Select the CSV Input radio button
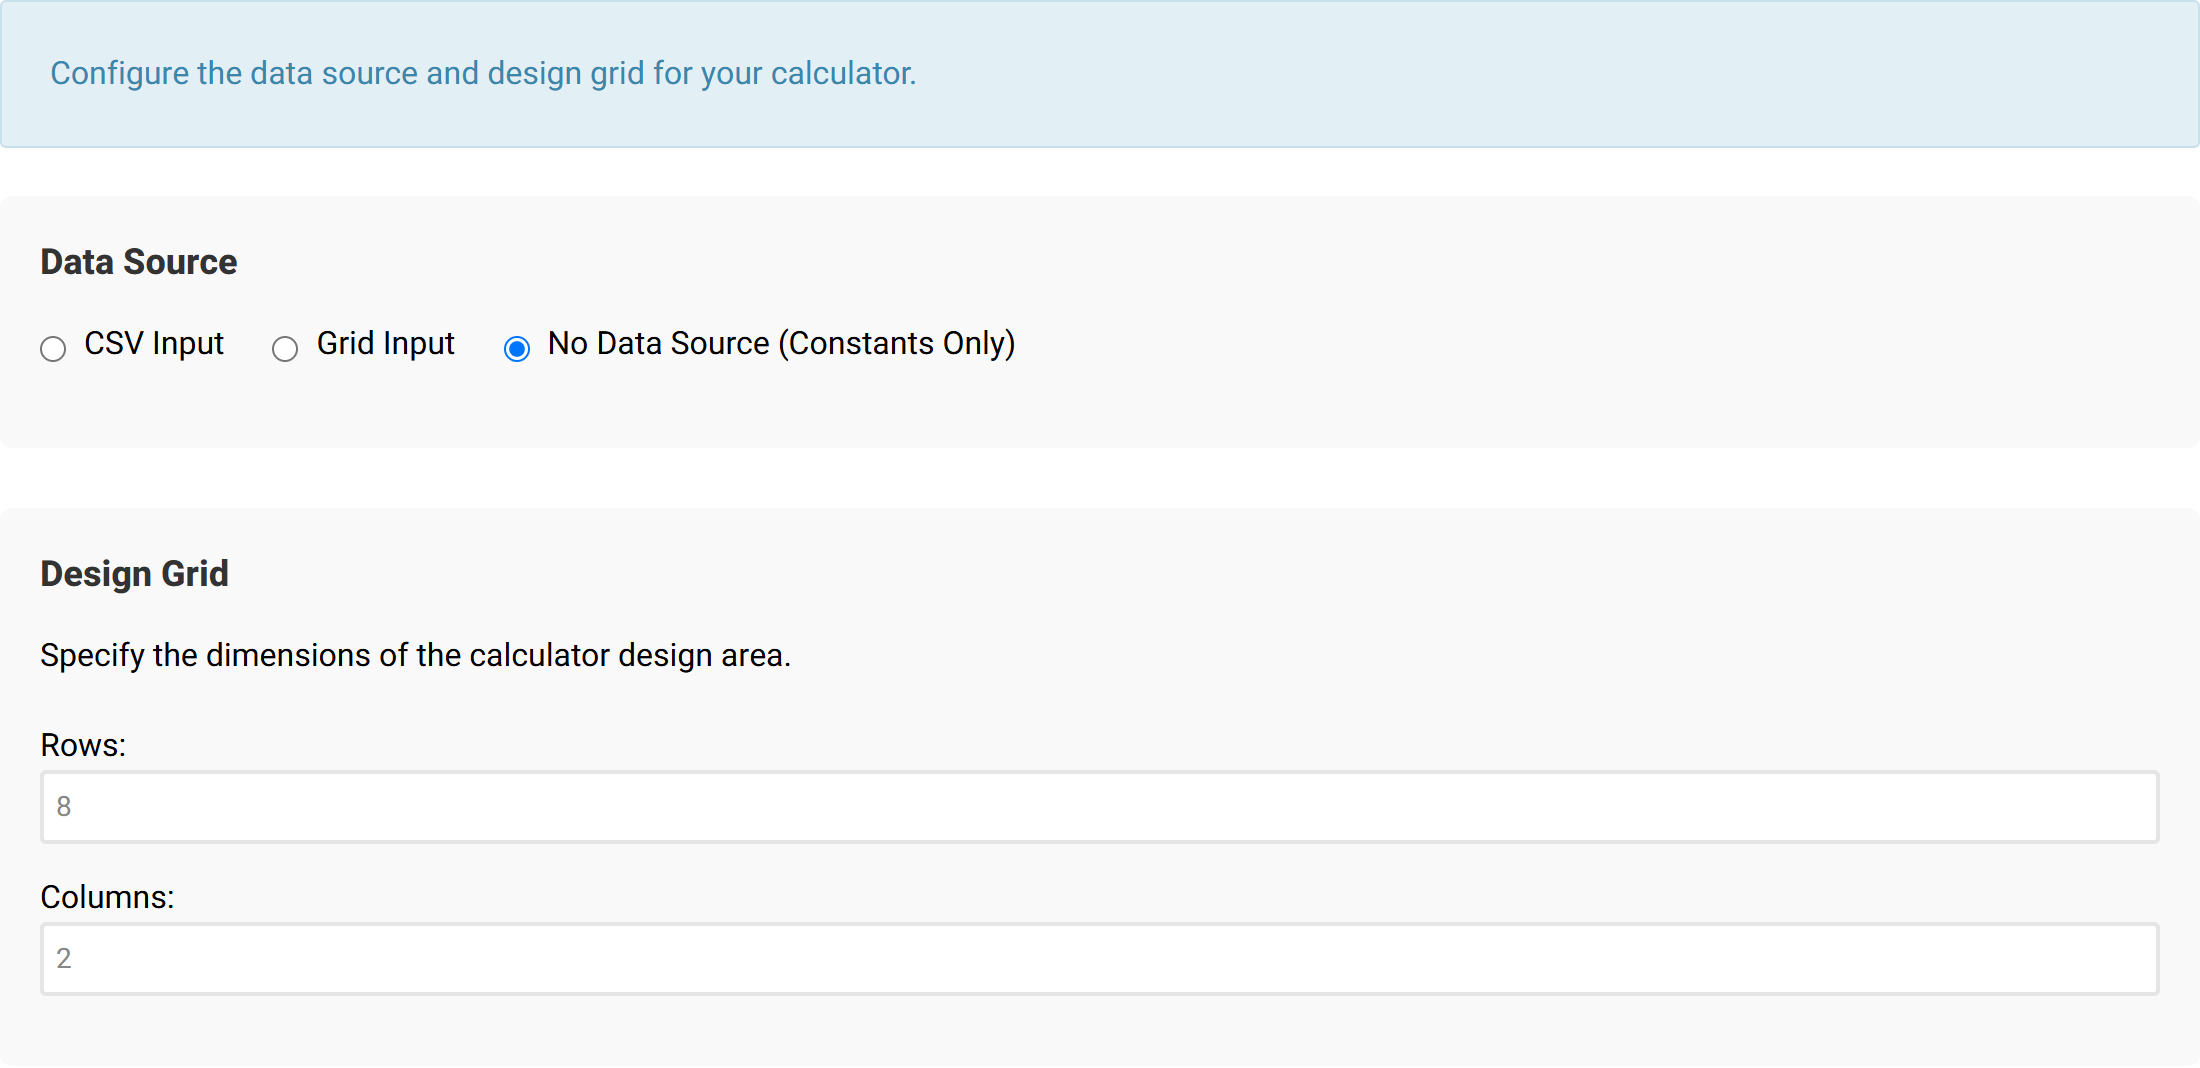Image resolution: width=2200 pixels, height=1068 pixels. [x=53, y=348]
